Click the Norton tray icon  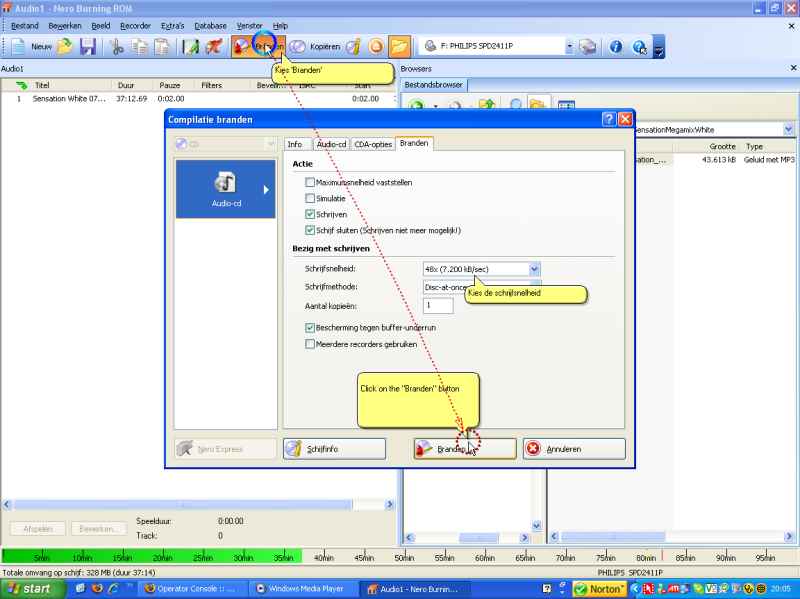coord(601,589)
